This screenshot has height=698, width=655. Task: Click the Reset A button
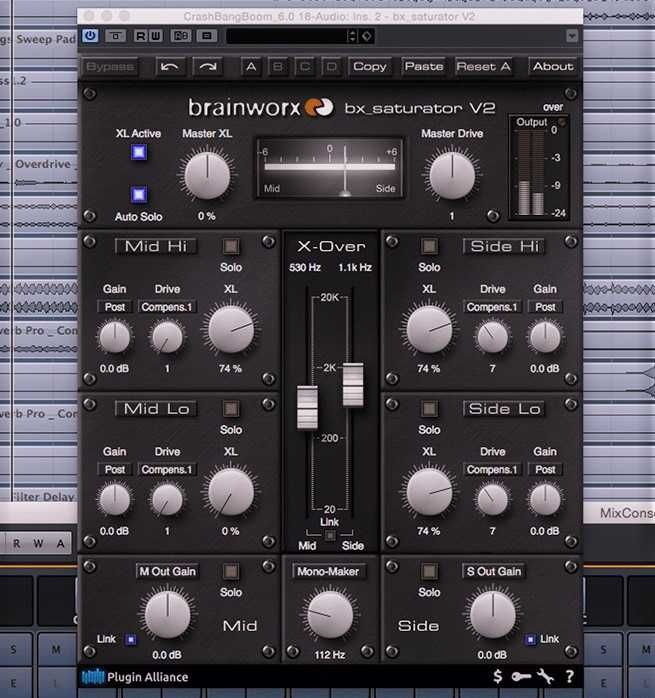(483, 67)
